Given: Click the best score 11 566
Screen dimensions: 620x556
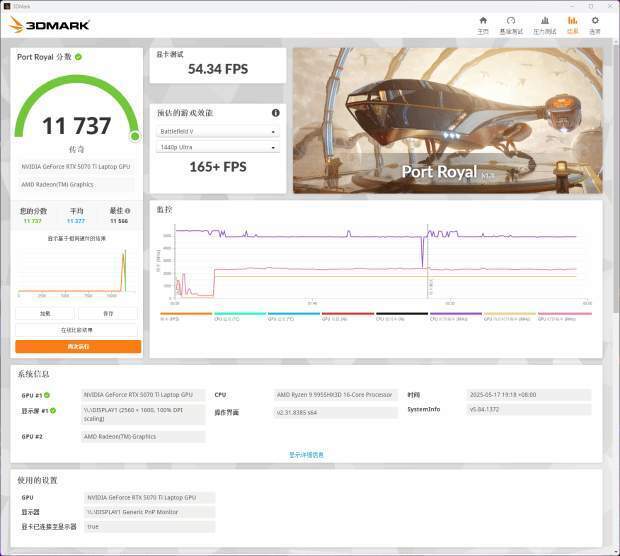Looking at the screenshot, I should click(119, 221).
